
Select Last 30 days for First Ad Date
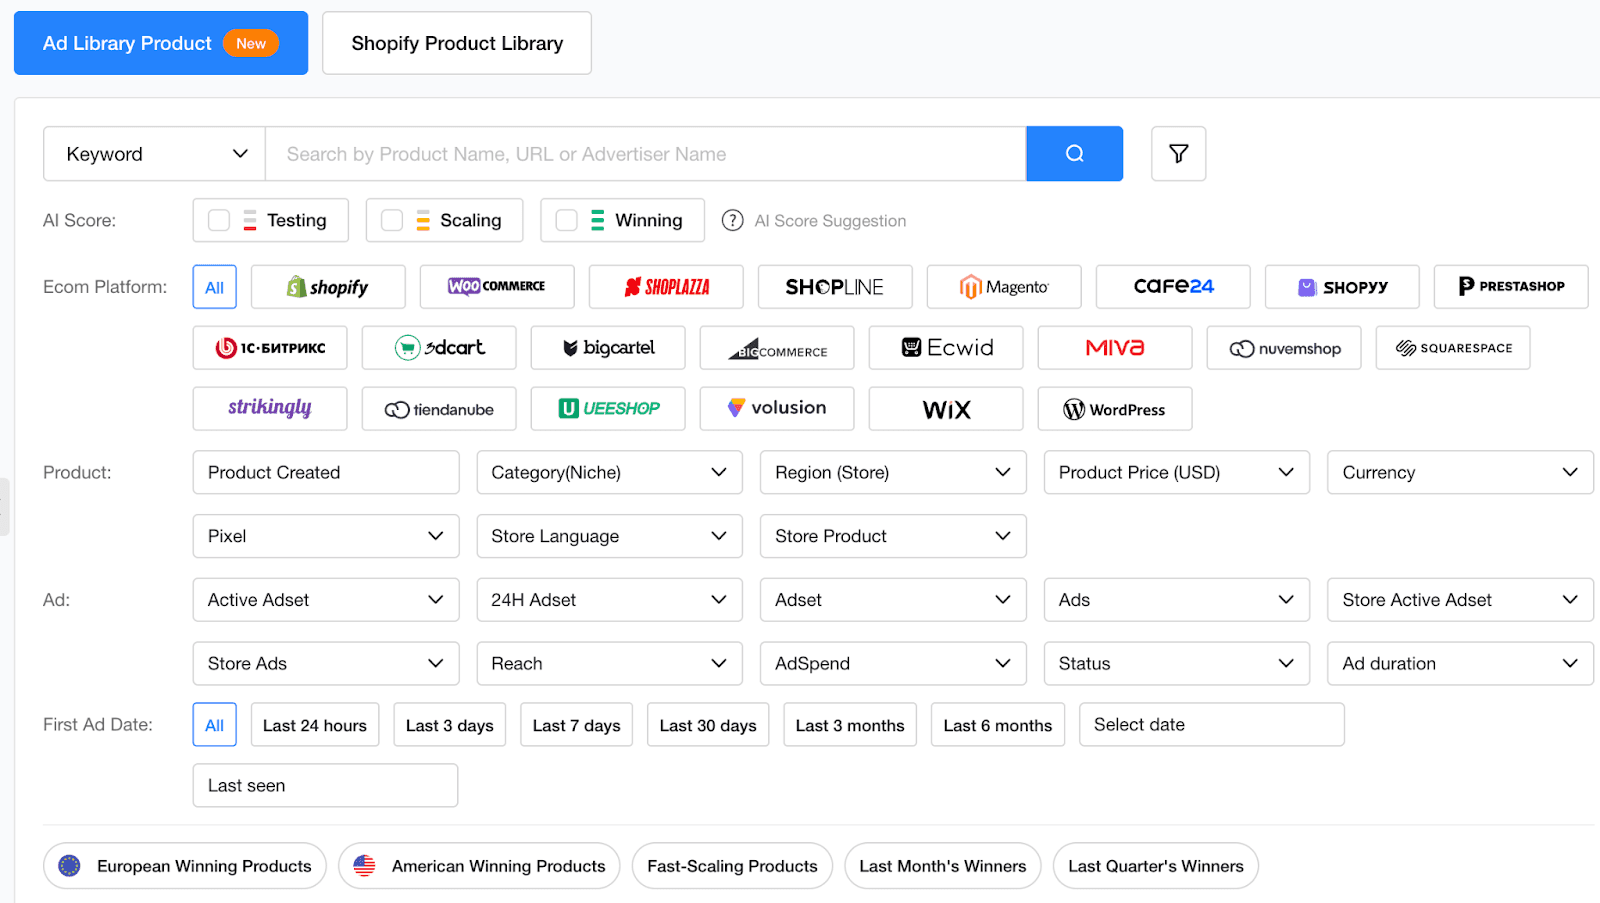[707, 724]
